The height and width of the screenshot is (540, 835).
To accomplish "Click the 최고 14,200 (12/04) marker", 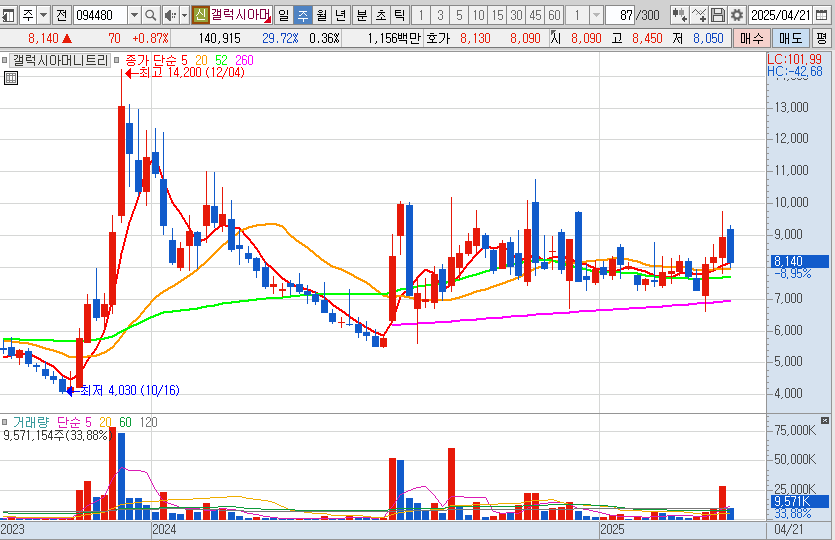I will coord(185,72).
